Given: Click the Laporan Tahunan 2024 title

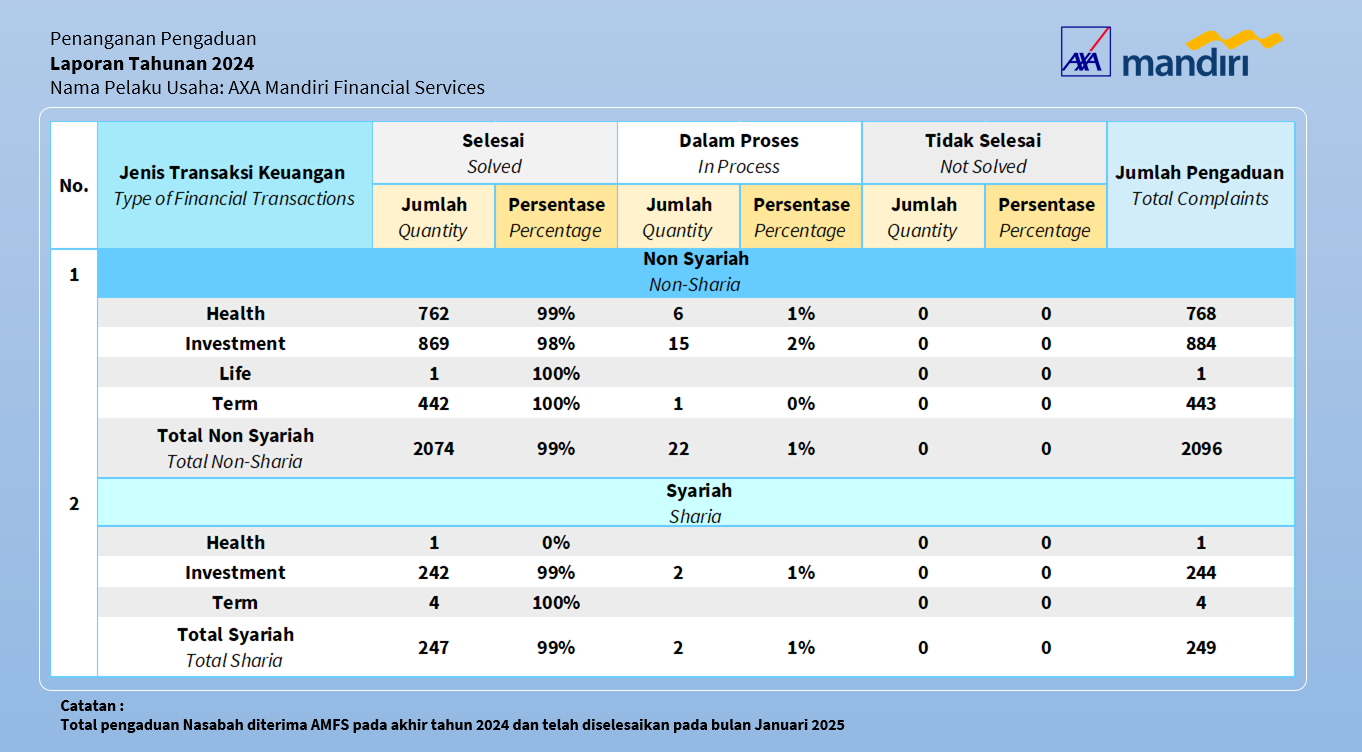Looking at the screenshot, I should (x=152, y=63).
